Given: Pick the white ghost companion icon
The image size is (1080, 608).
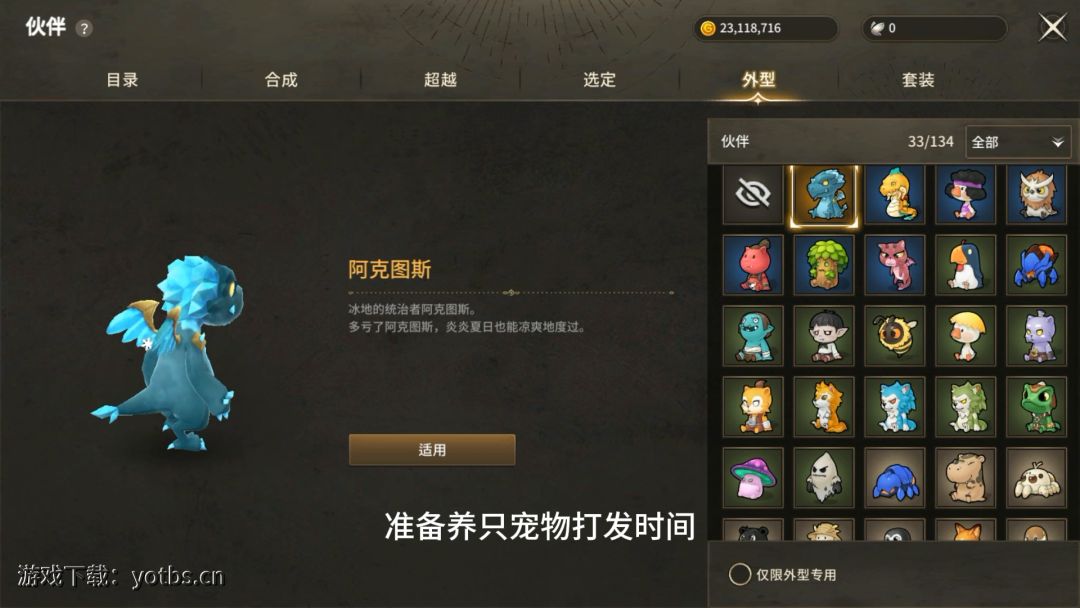Looking at the screenshot, I should (x=824, y=478).
